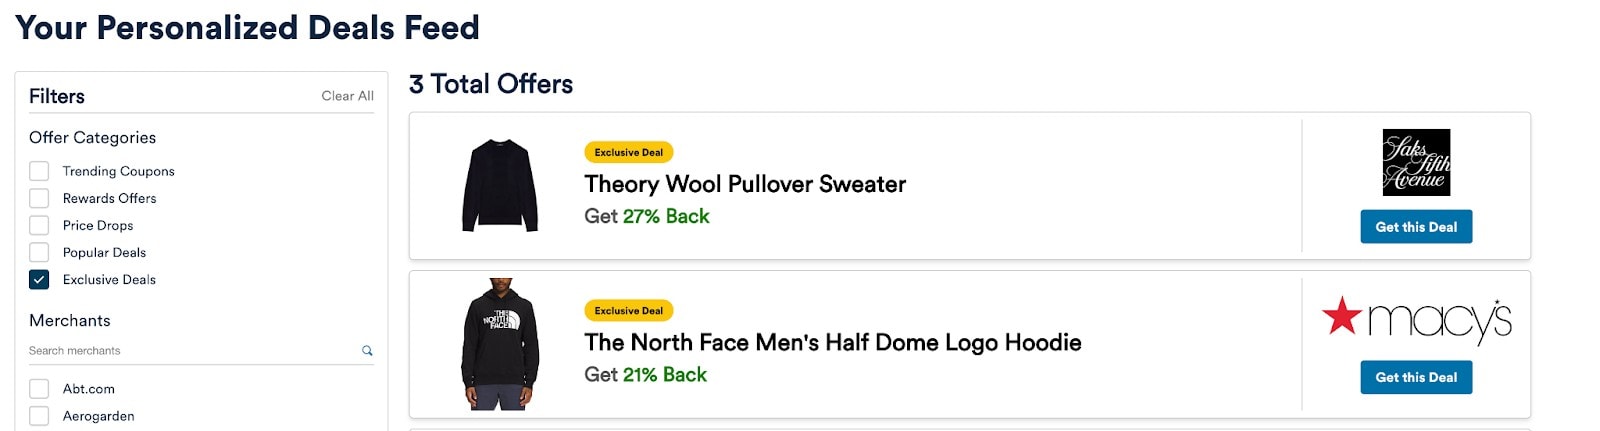Open The North Face Half Dome Hoodie title
The width and height of the screenshot is (1600, 431).
[x=833, y=342]
